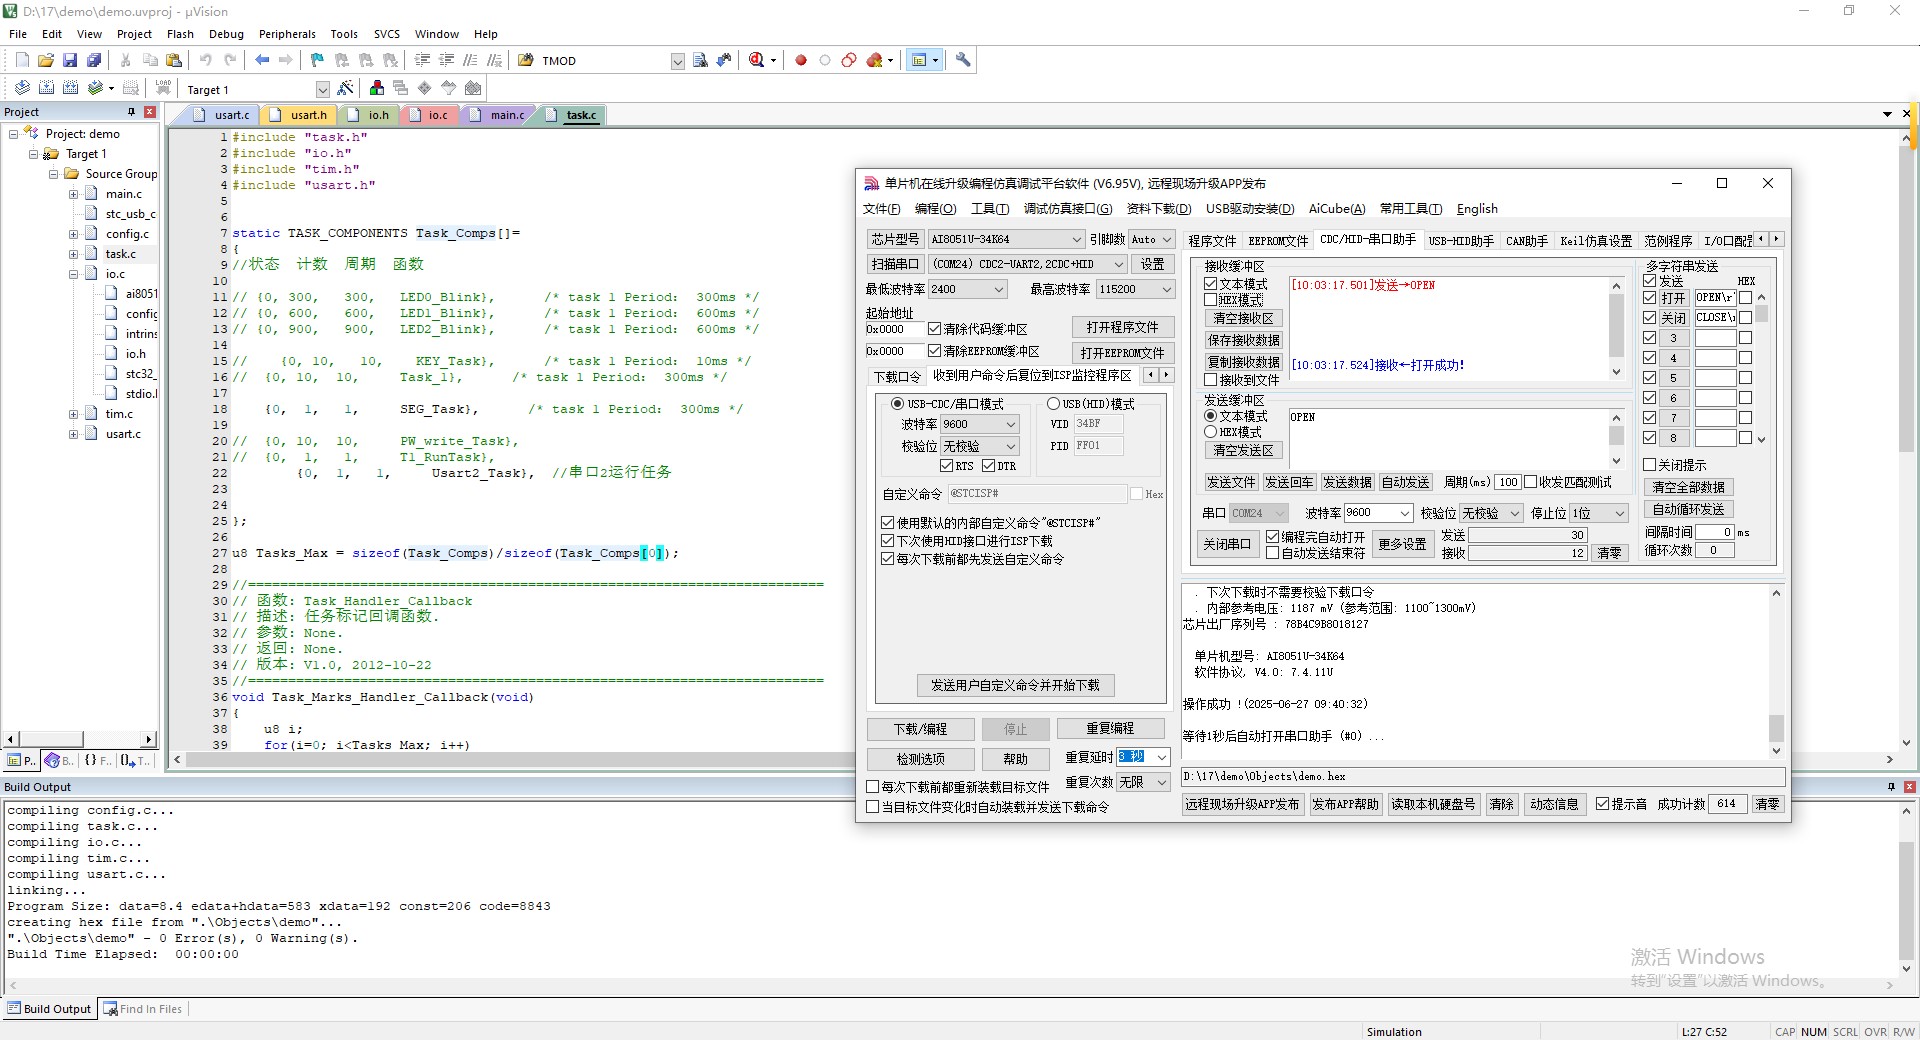
Task: Open the USB-HID助手 tab
Action: pos(1461,241)
